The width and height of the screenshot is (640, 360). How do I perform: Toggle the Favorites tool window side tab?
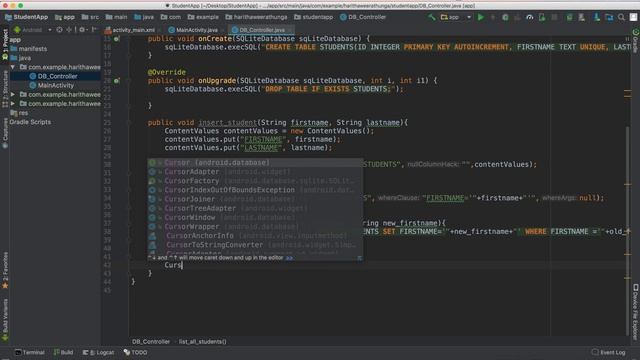coord(5,270)
